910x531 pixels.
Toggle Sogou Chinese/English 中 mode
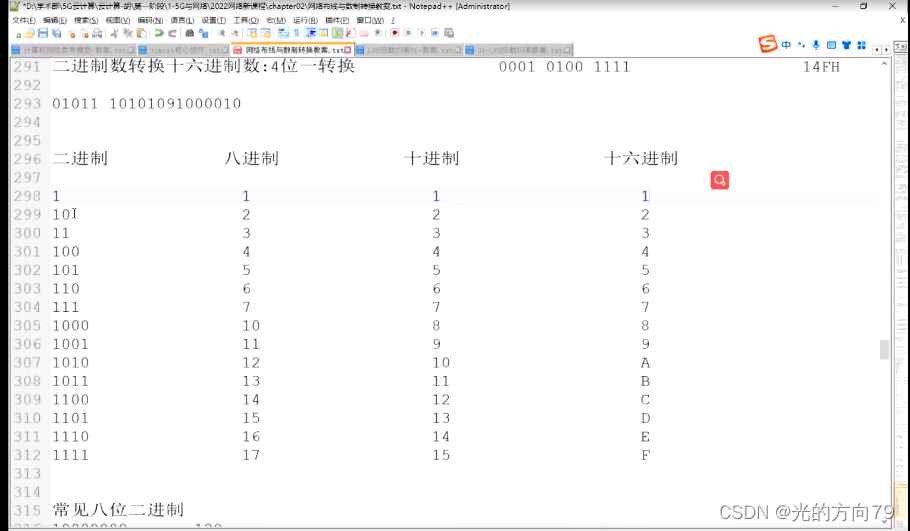click(786, 45)
